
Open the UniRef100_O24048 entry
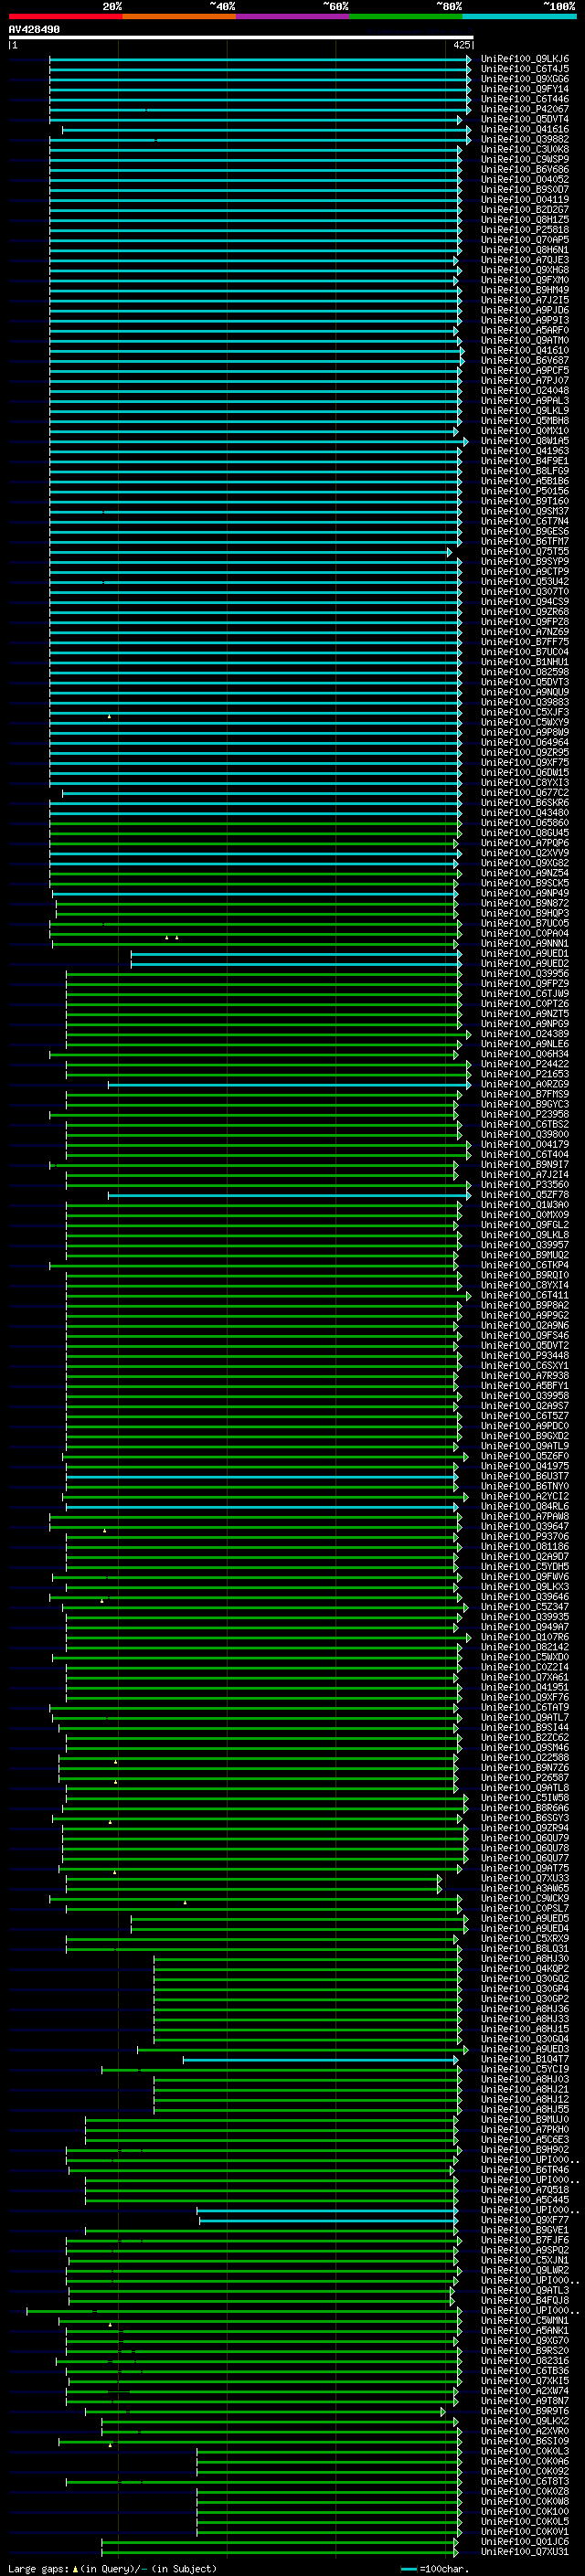click(525, 390)
